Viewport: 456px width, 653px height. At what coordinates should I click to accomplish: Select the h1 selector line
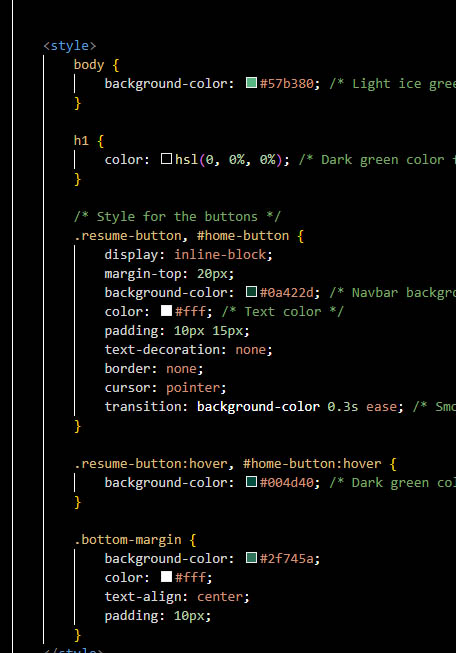89,140
